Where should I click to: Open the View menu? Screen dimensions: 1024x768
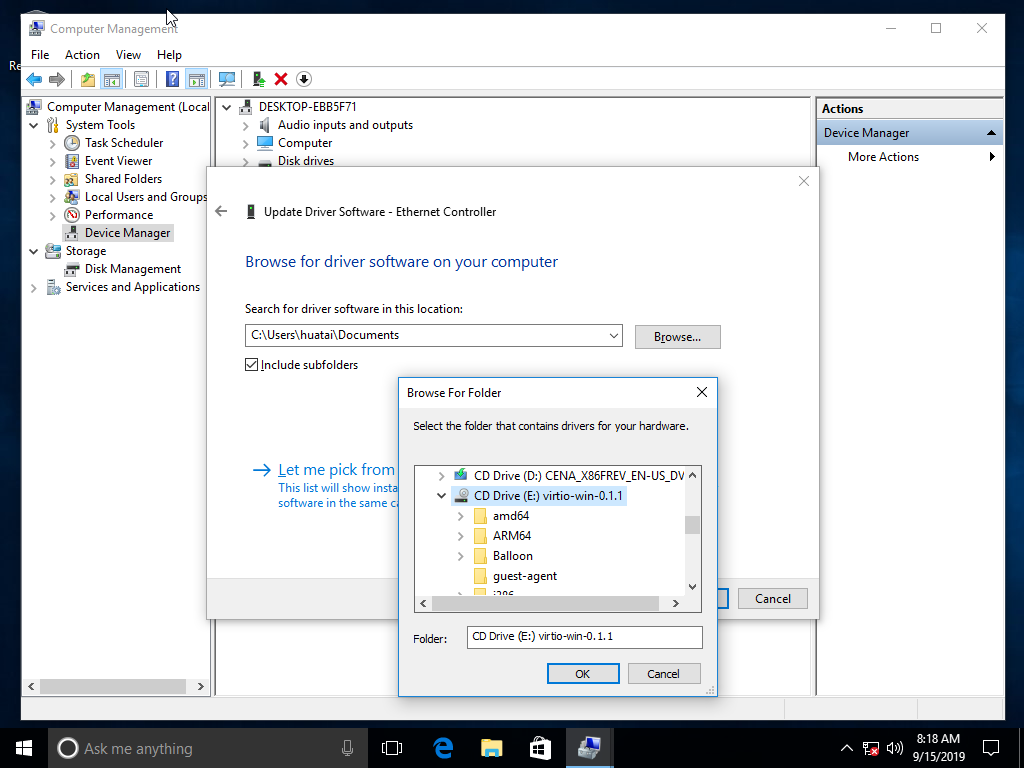pyautogui.click(x=128, y=55)
